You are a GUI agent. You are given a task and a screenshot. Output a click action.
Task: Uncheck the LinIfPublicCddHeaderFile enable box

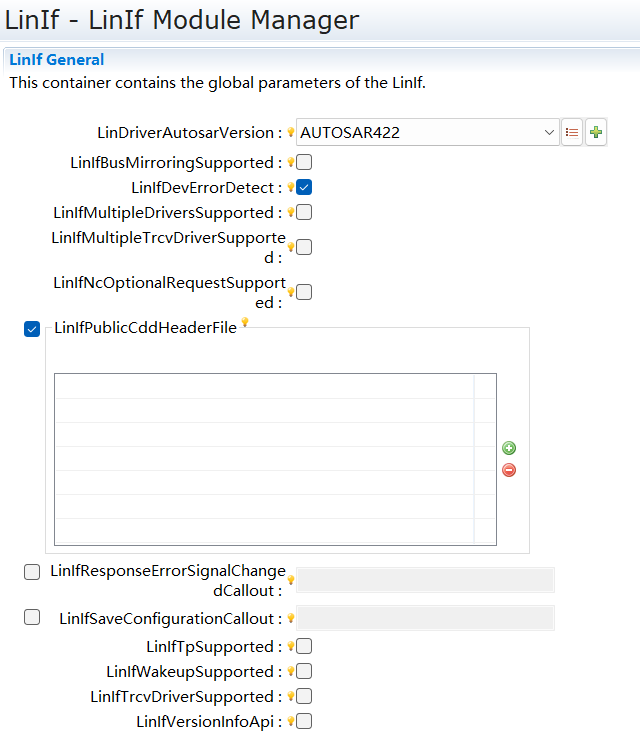pos(32,329)
